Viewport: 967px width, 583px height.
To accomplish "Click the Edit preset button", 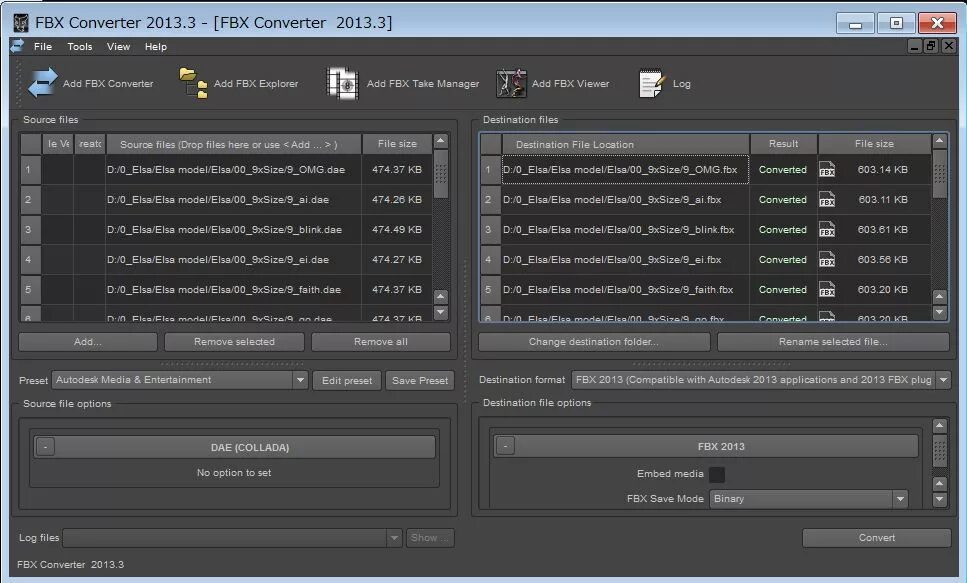I will coord(347,381).
